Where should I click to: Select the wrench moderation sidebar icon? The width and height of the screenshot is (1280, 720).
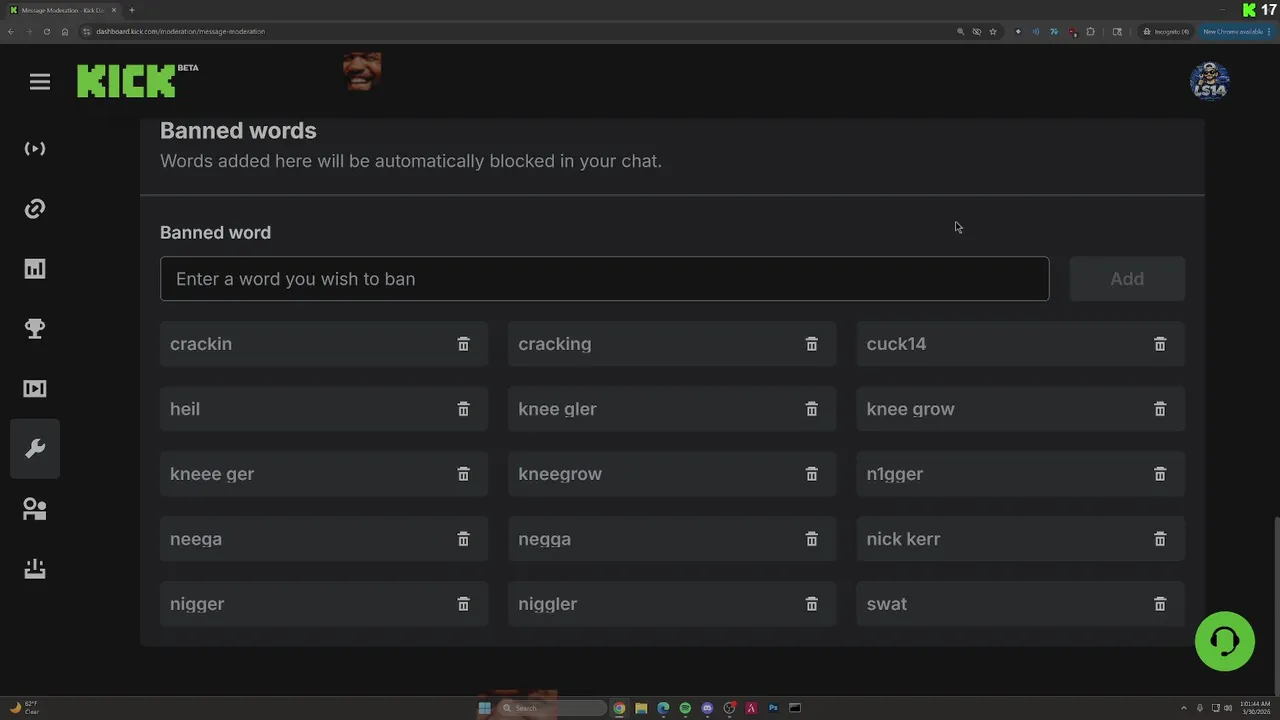pyautogui.click(x=35, y=449)
